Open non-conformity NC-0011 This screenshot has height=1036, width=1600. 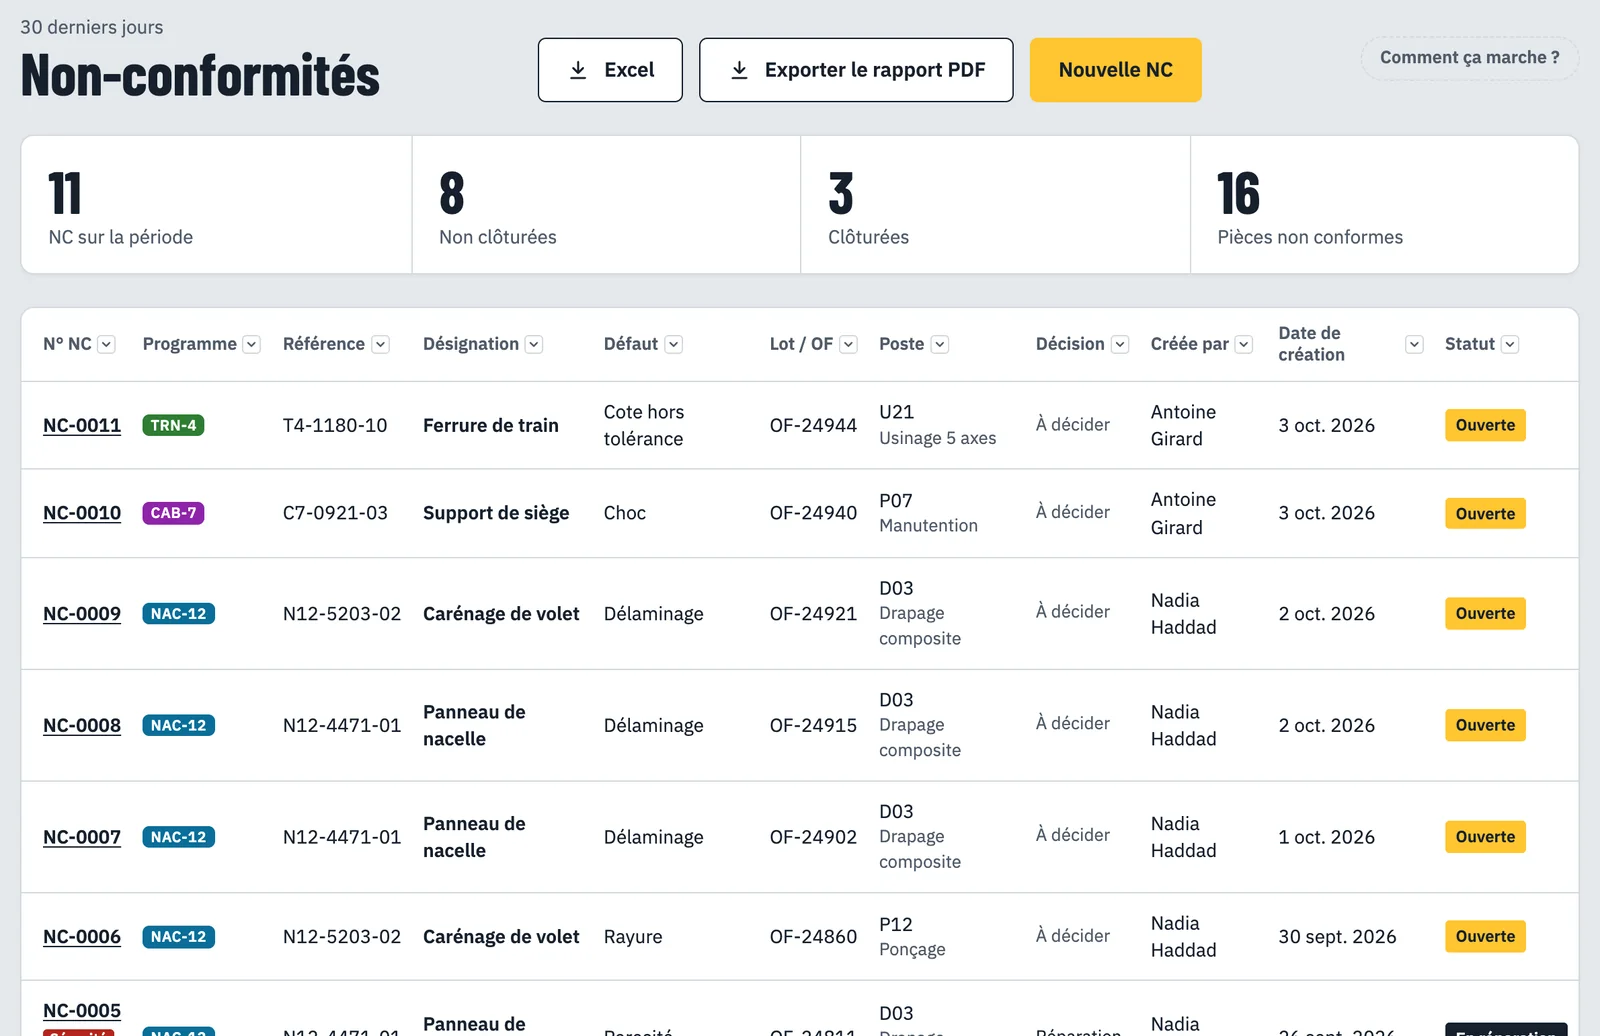pyautogui.click(x=82, y=425)
